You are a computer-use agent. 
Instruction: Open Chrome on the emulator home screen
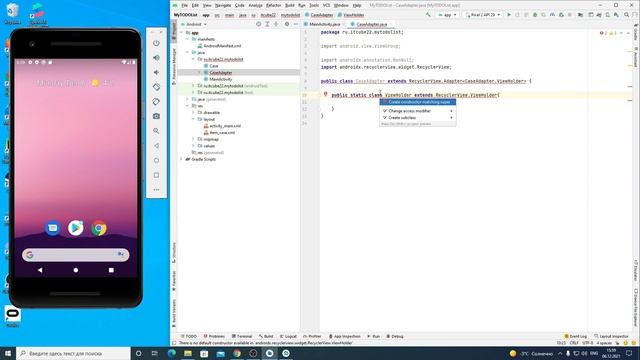coord(99,228)
